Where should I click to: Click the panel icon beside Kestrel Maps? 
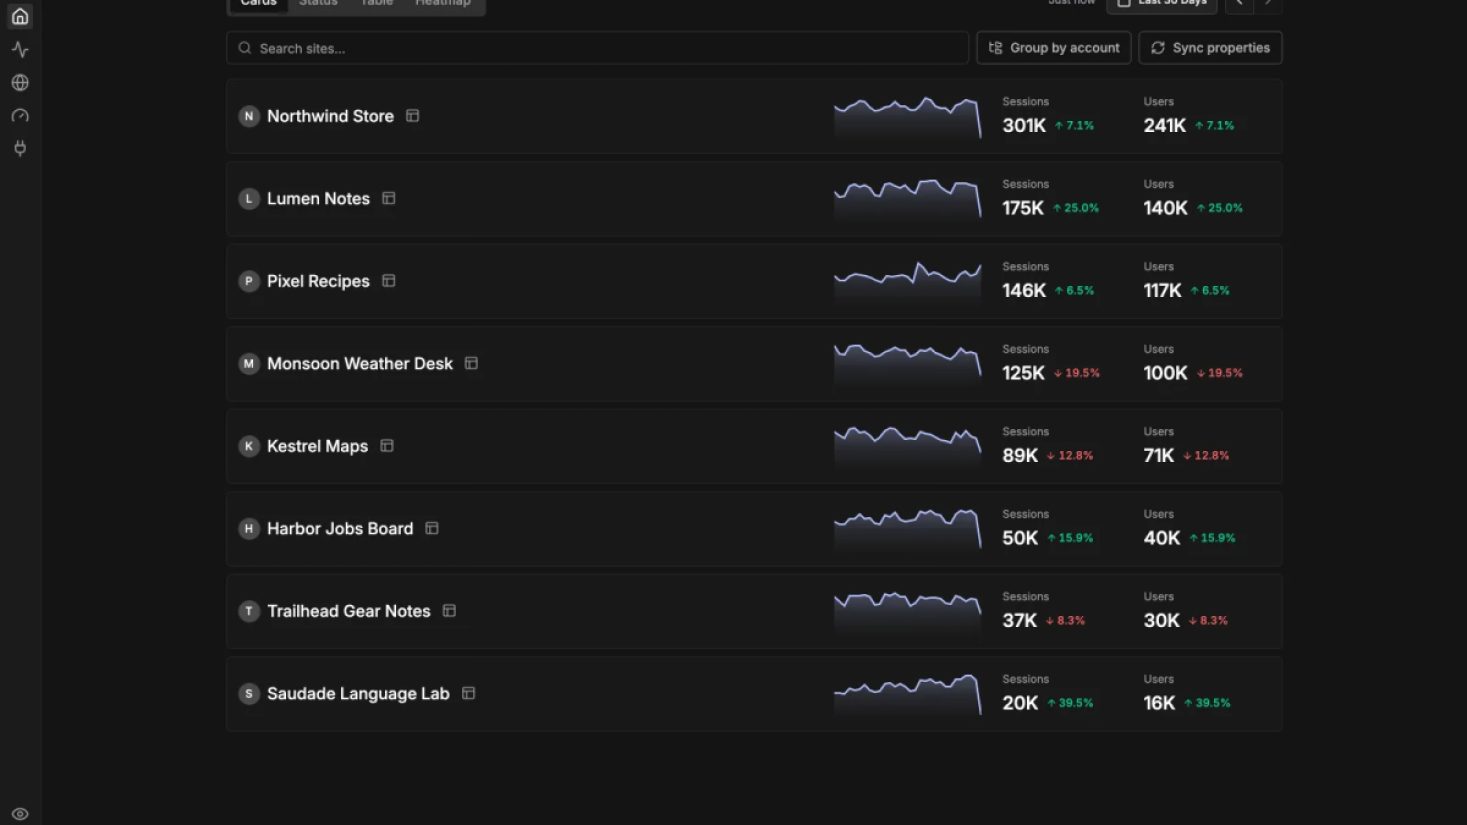[x=387, y=446]
